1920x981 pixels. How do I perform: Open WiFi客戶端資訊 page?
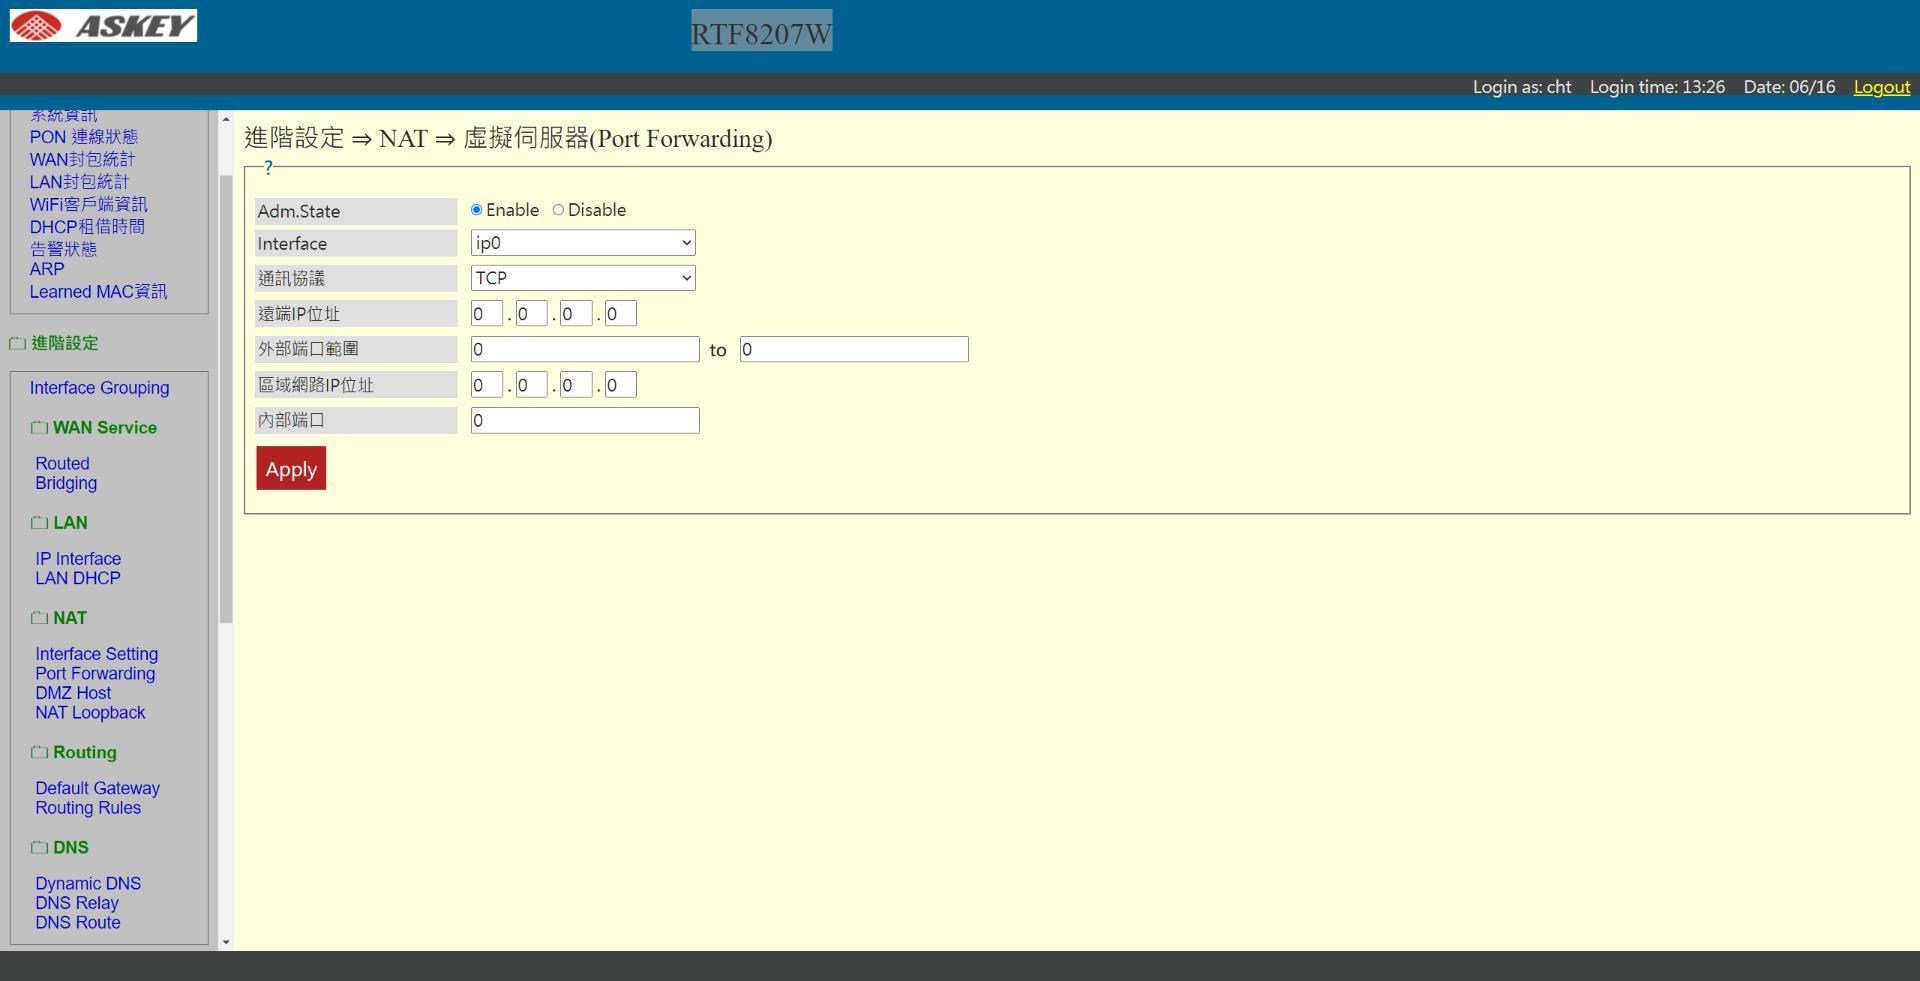(88, 204)
